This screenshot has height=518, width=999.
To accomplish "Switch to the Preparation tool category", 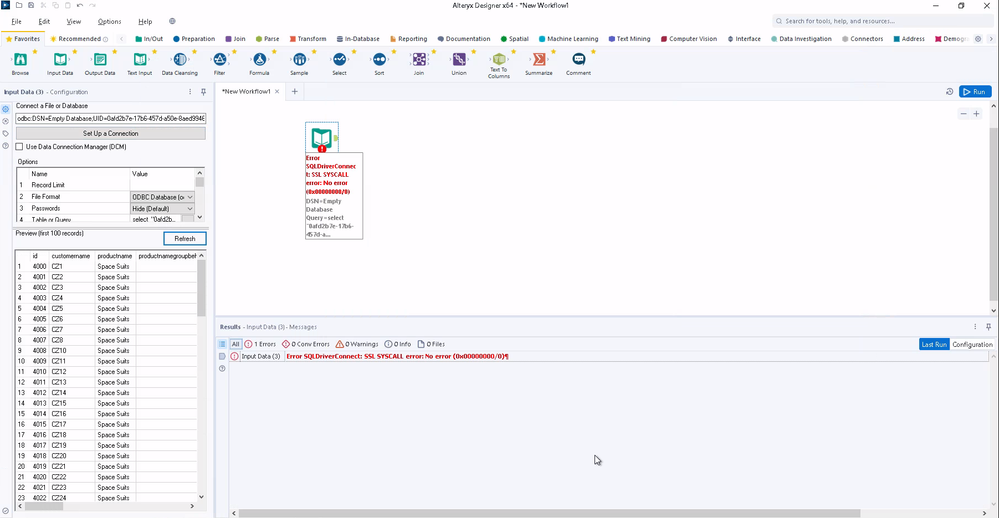I will click(x=194, y=39).
